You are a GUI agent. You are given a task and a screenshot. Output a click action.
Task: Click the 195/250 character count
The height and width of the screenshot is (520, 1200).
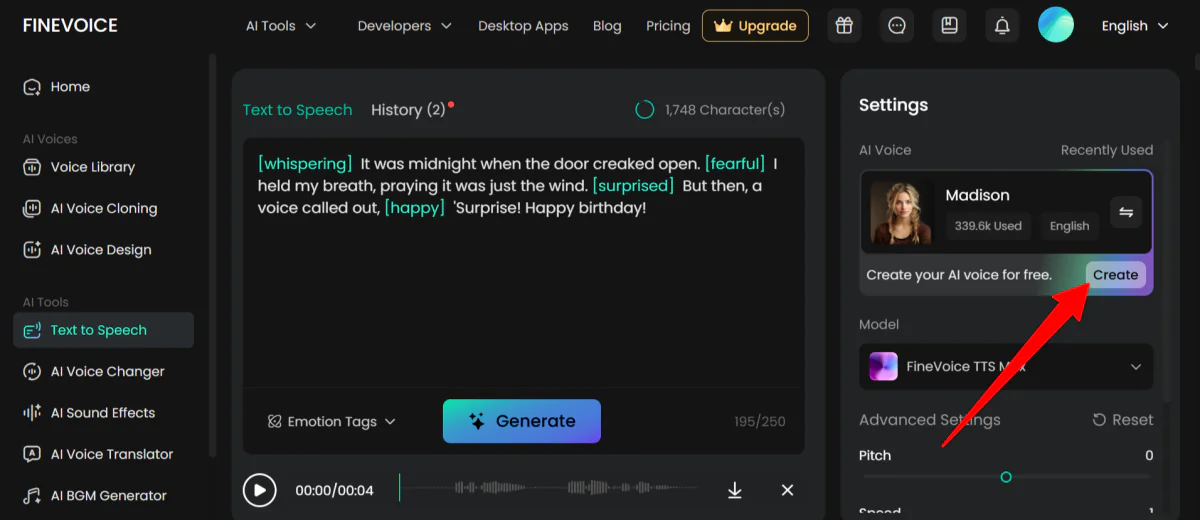[x=760, y=422]
